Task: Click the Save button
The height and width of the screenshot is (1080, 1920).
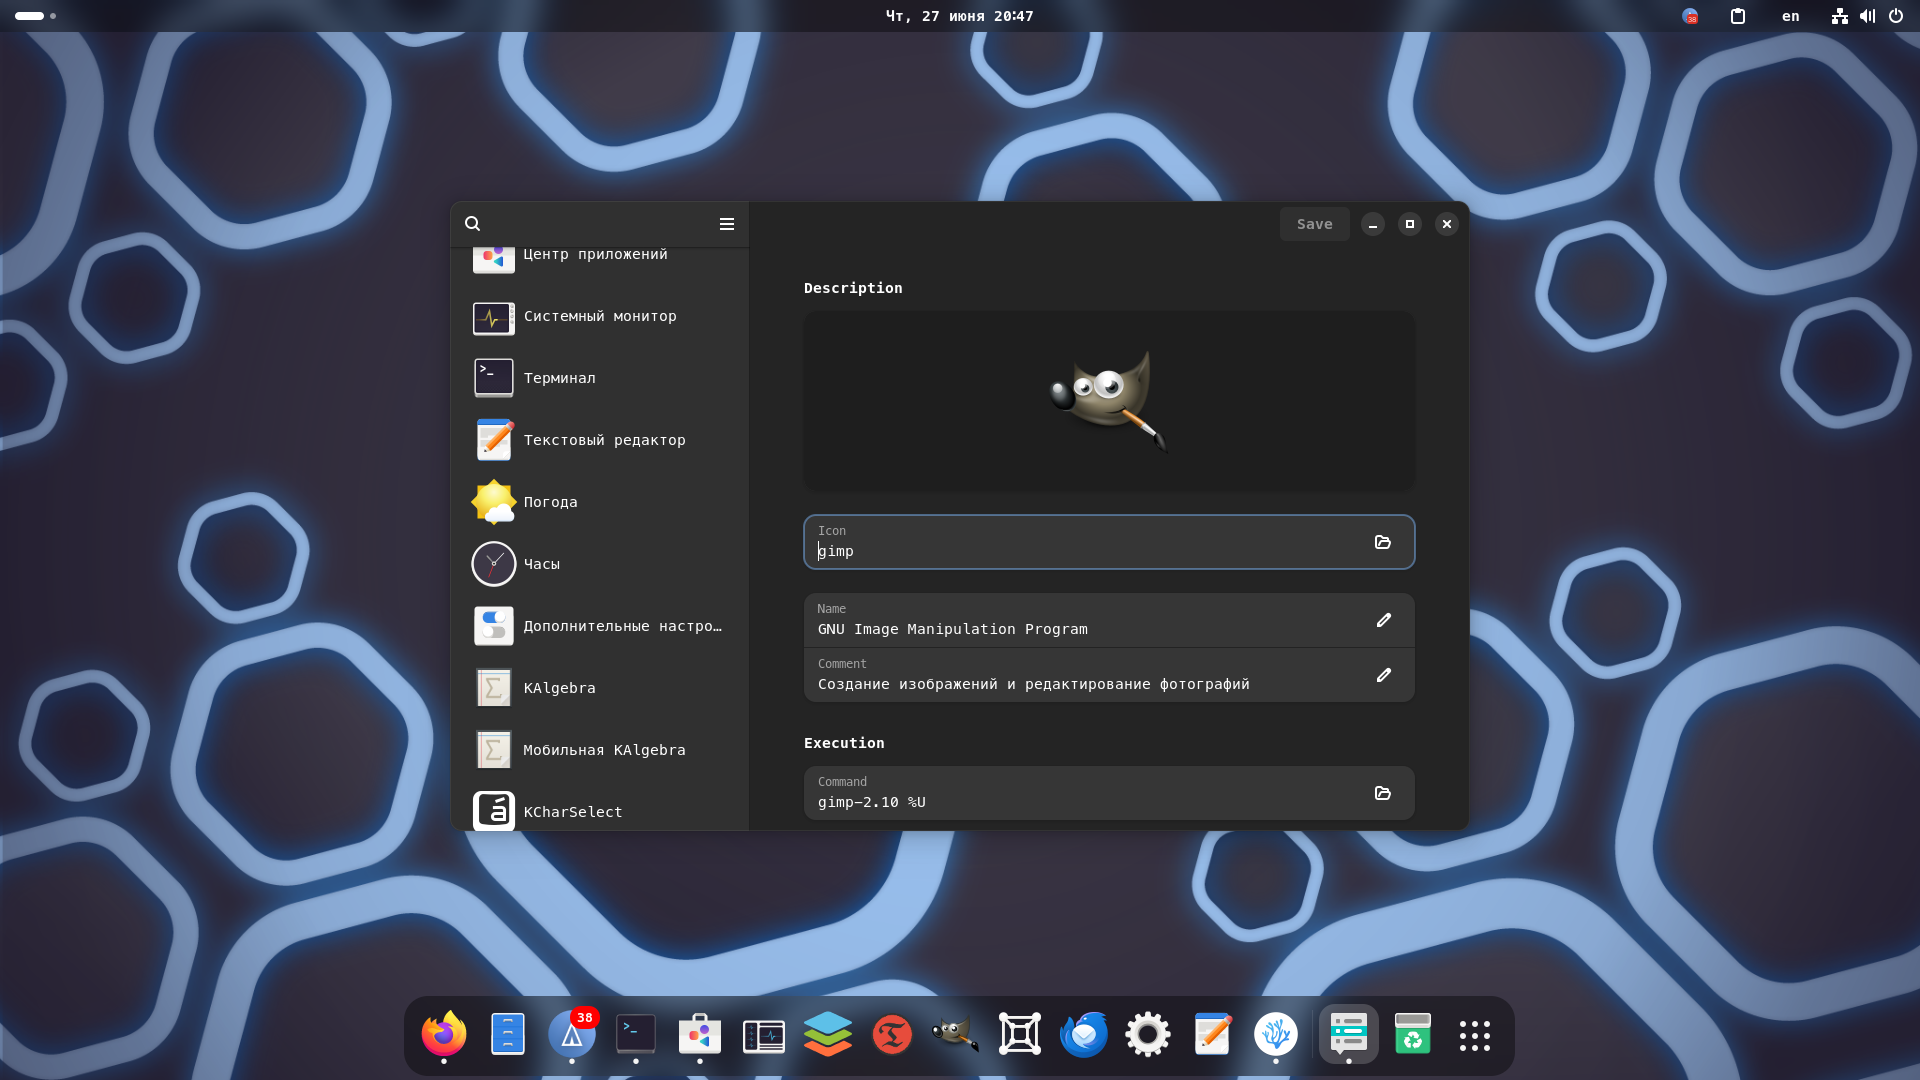Action: (1314, 224)
